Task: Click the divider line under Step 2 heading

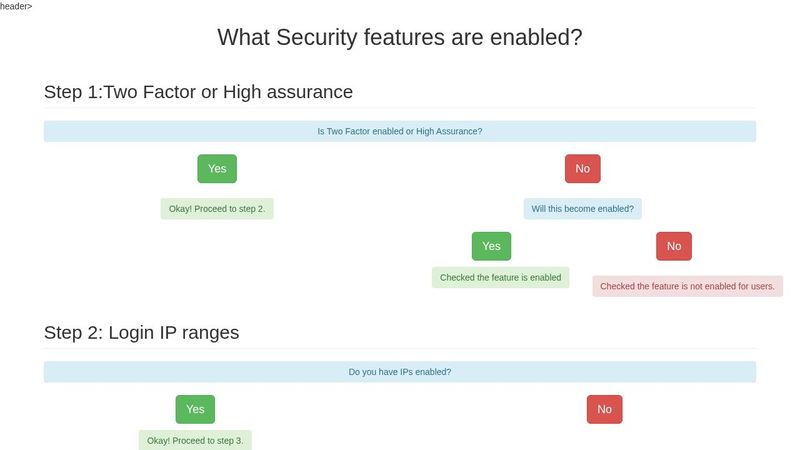Action: coord(400,348)
